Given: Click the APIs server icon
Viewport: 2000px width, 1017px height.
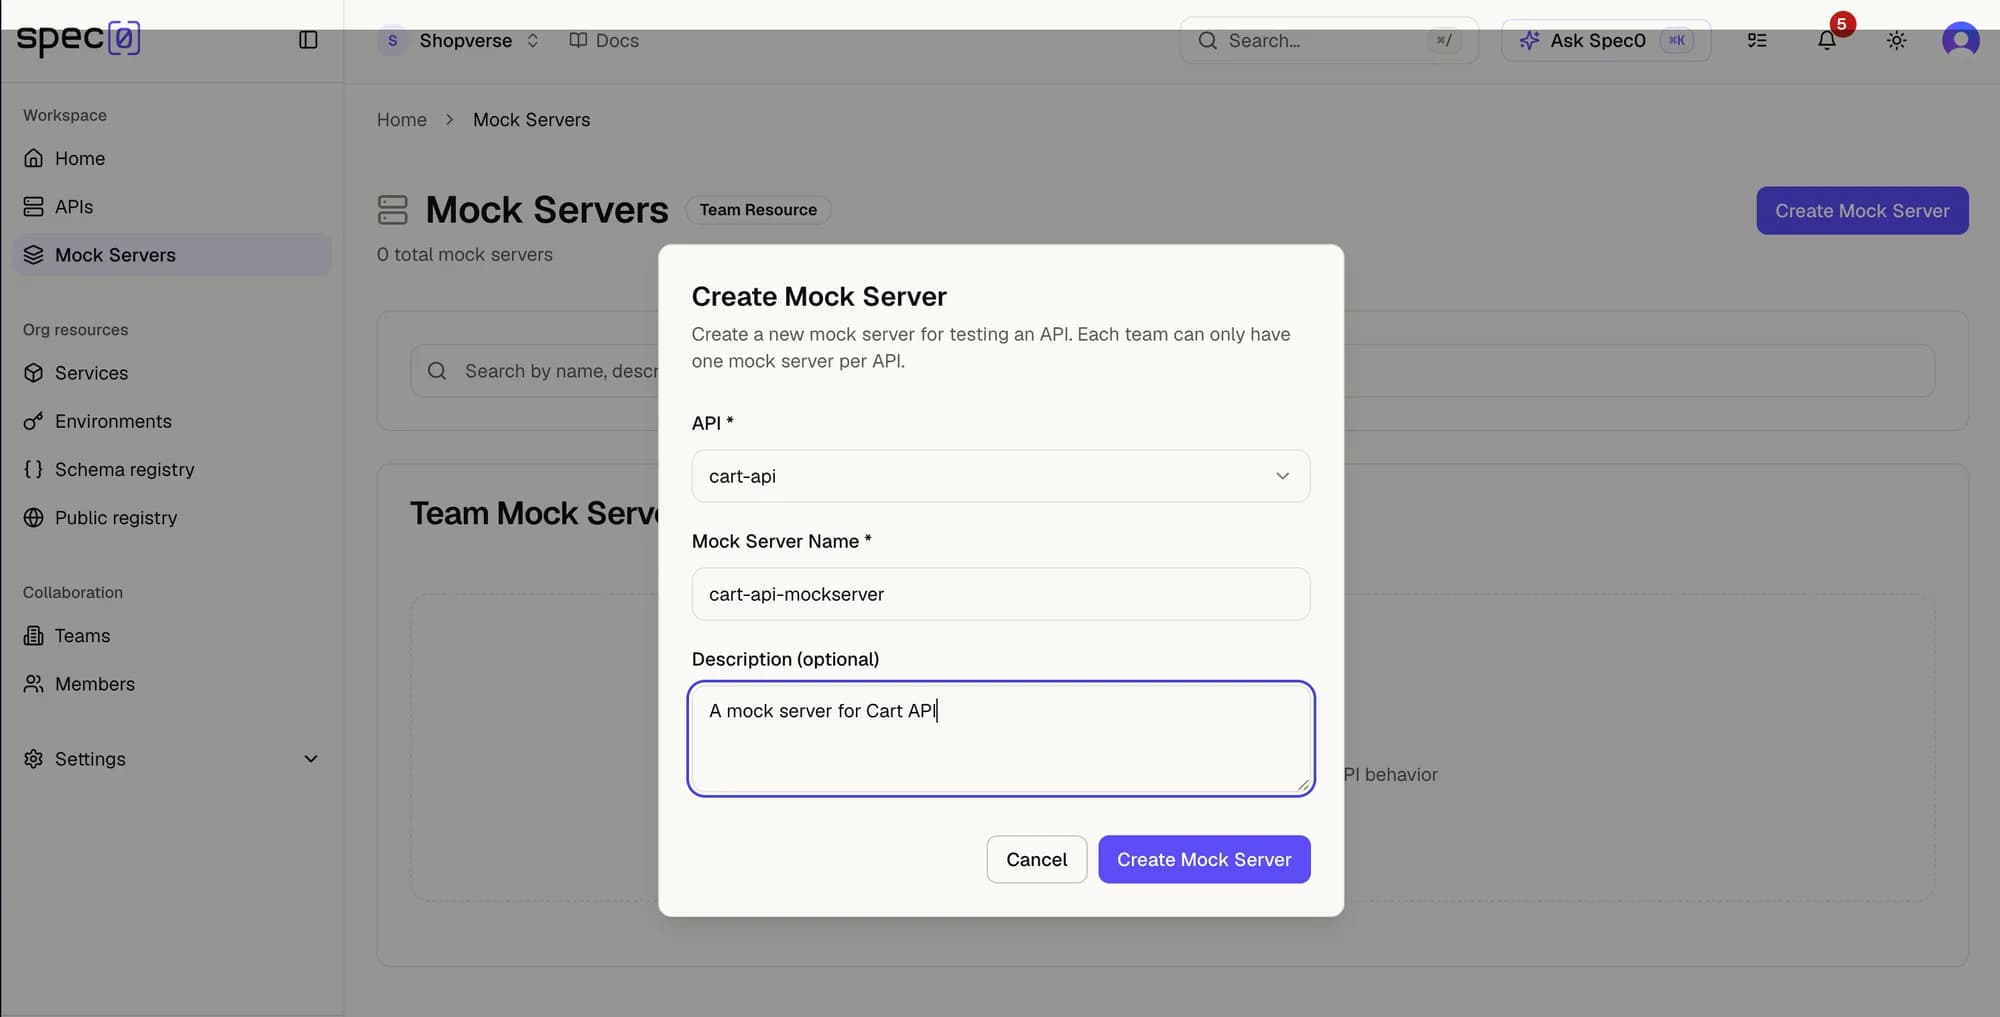Looking at the screenshot, I should pos(33,207).
